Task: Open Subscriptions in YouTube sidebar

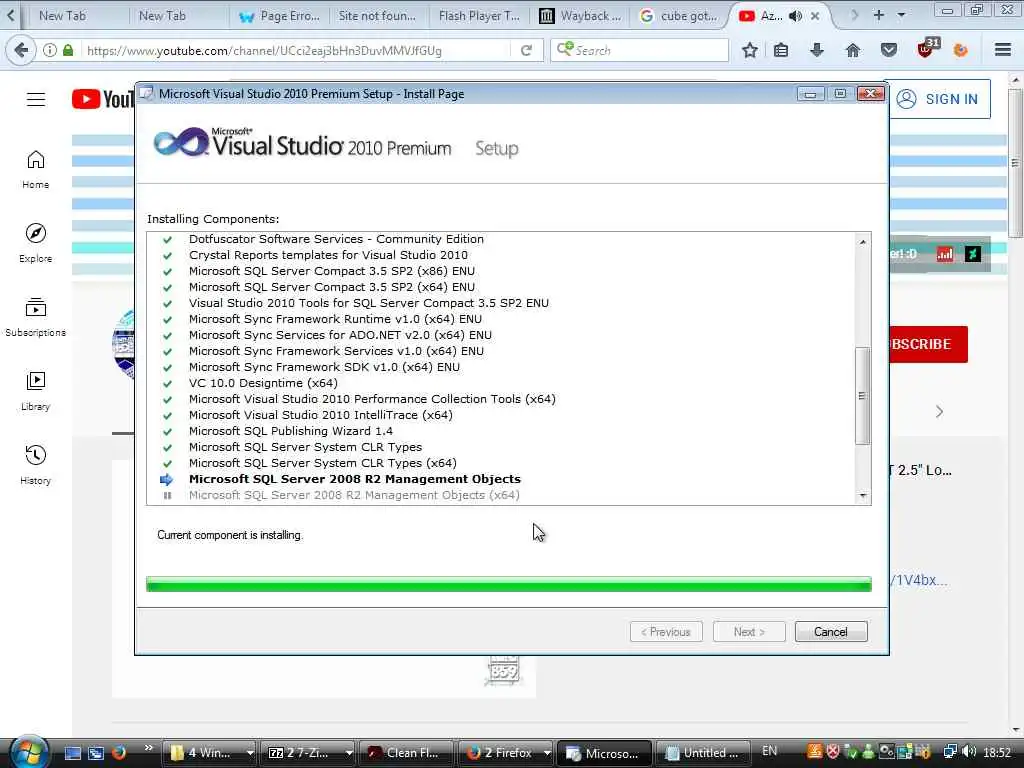Action: click(35, 317)
